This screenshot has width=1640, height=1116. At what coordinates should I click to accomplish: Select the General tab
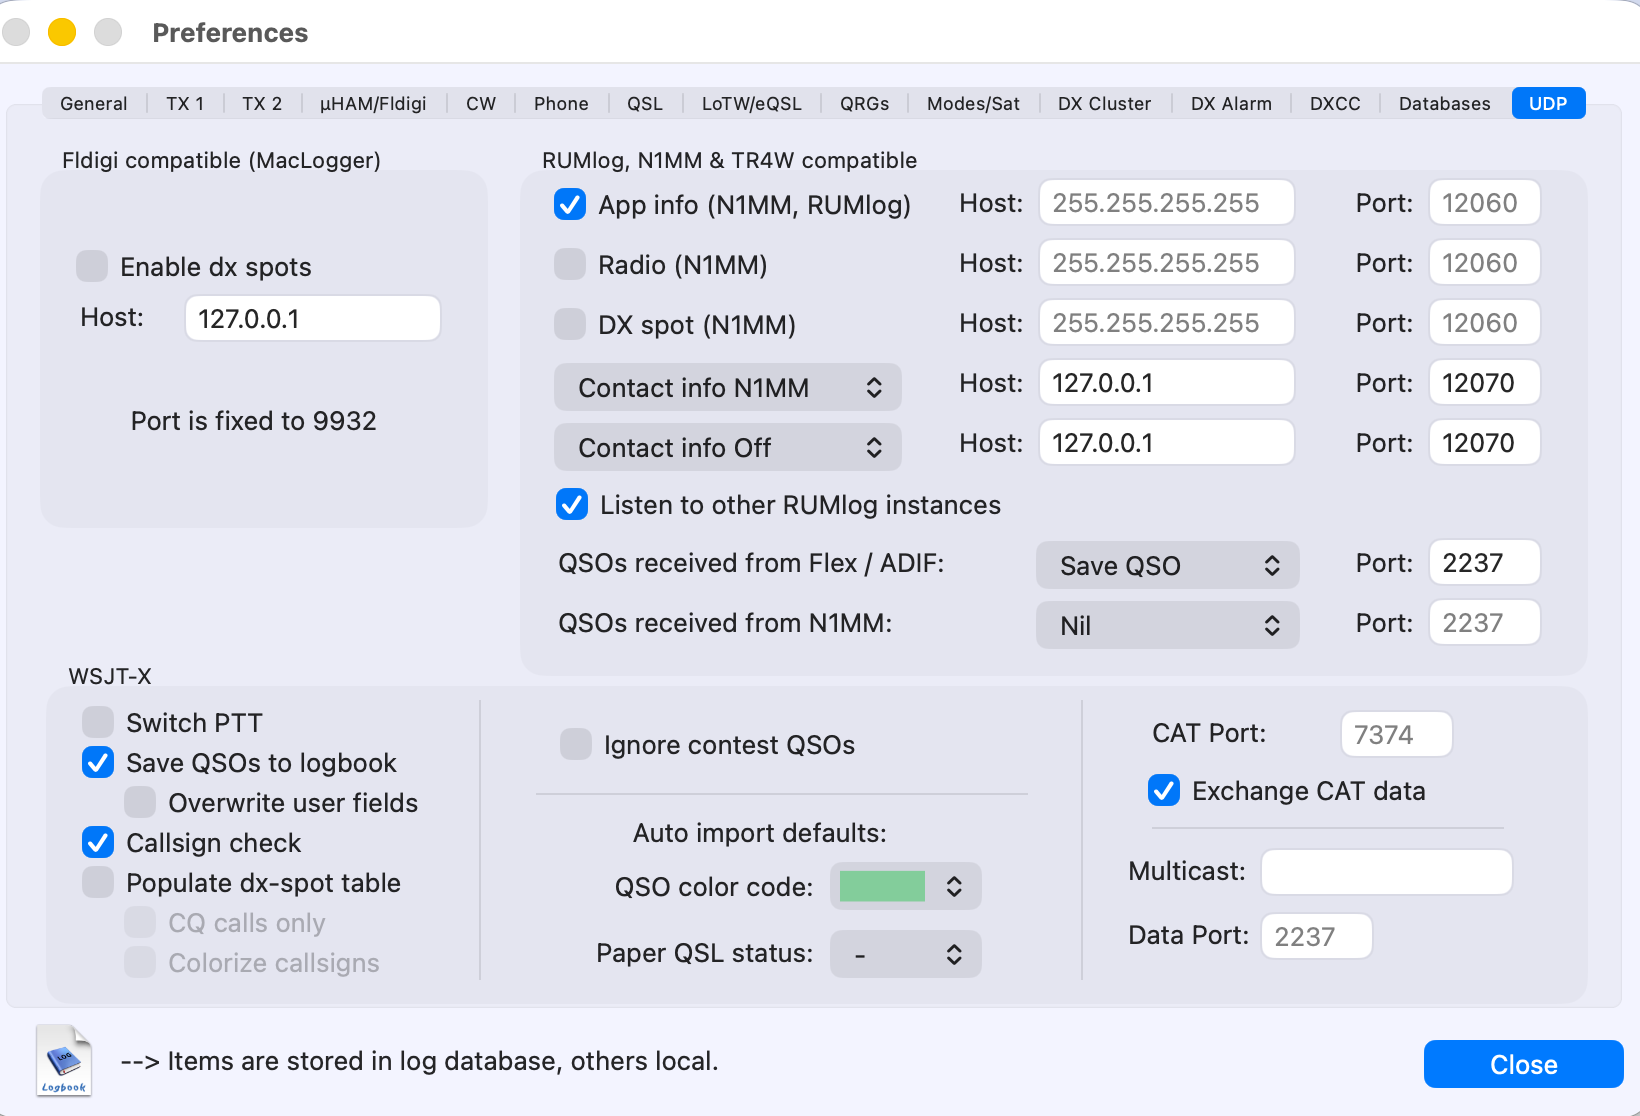[x=94, y=104]
